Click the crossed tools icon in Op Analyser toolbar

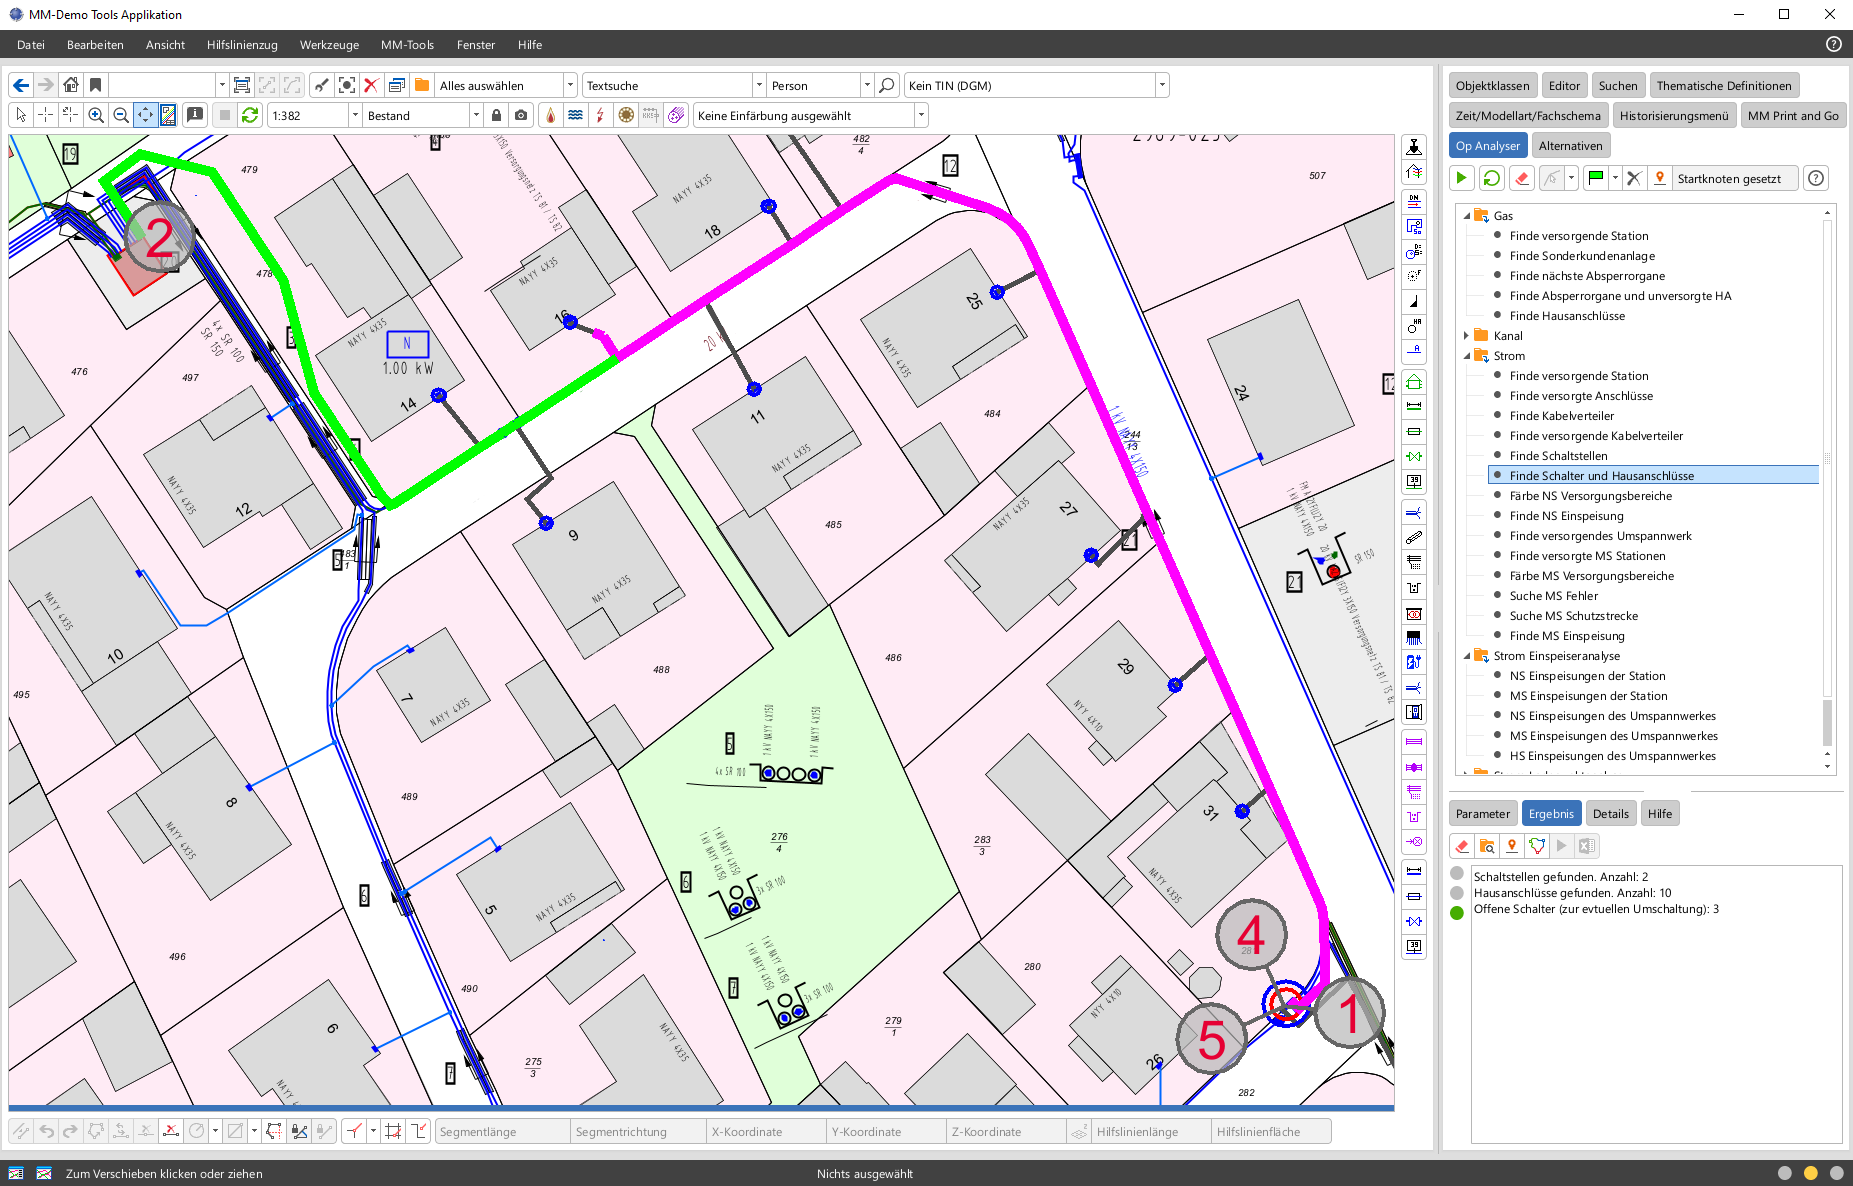pyautogui.click(x=1634, y=178)
